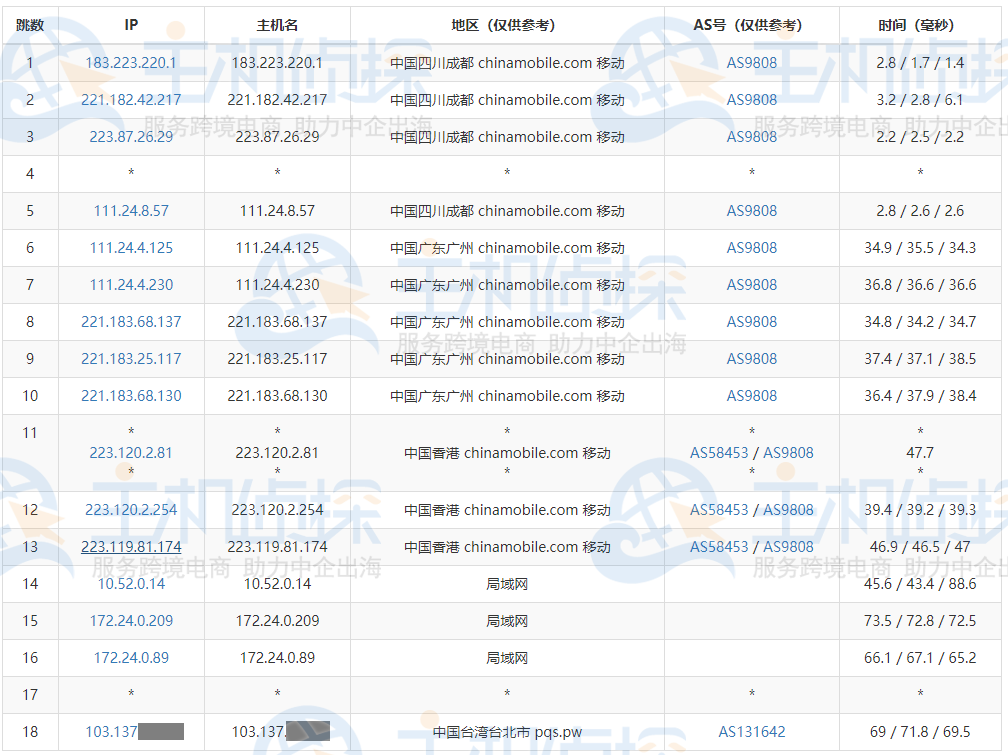The image size is (1008, 755).
Task: Click the underlined 223.119.81.174 IP link
Action: click(x=131, y=547)
